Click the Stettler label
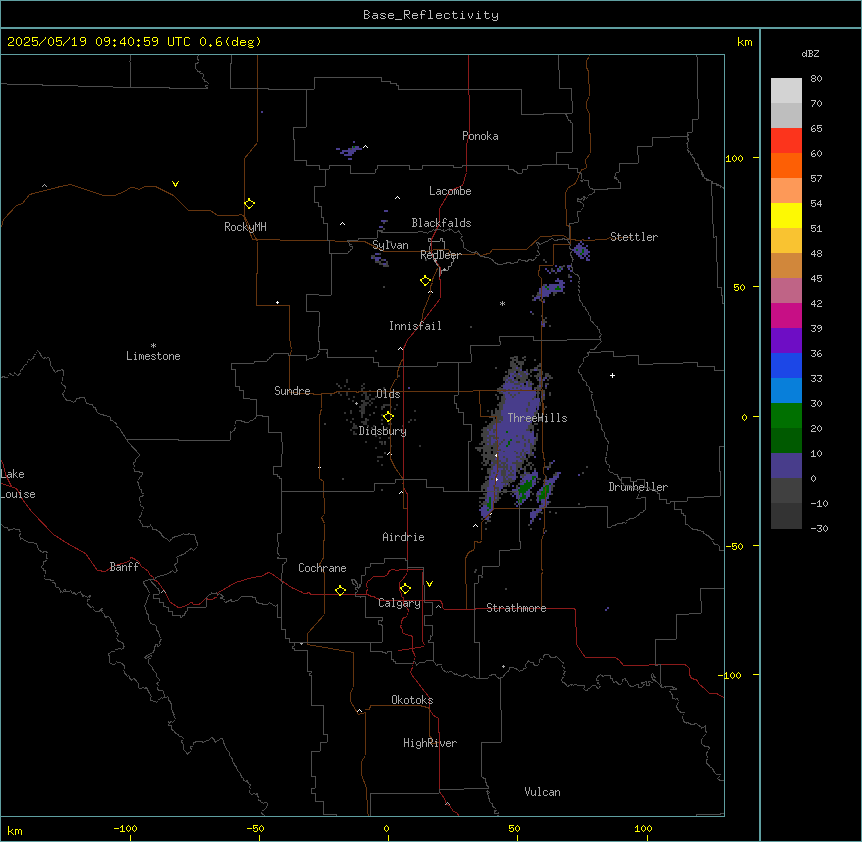This screenshot has width=862, height=842. [x=634, y=237]
